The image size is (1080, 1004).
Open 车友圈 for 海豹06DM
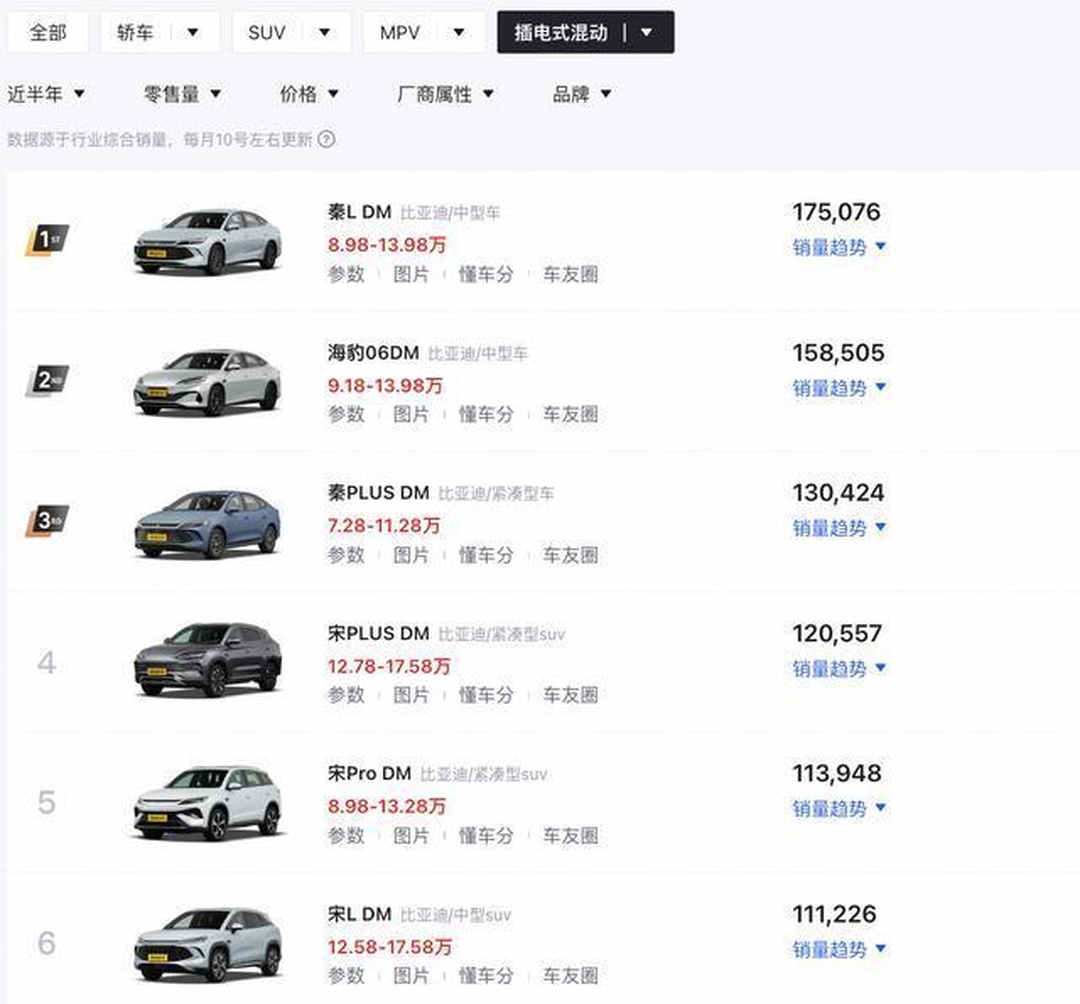pos(570,415)
